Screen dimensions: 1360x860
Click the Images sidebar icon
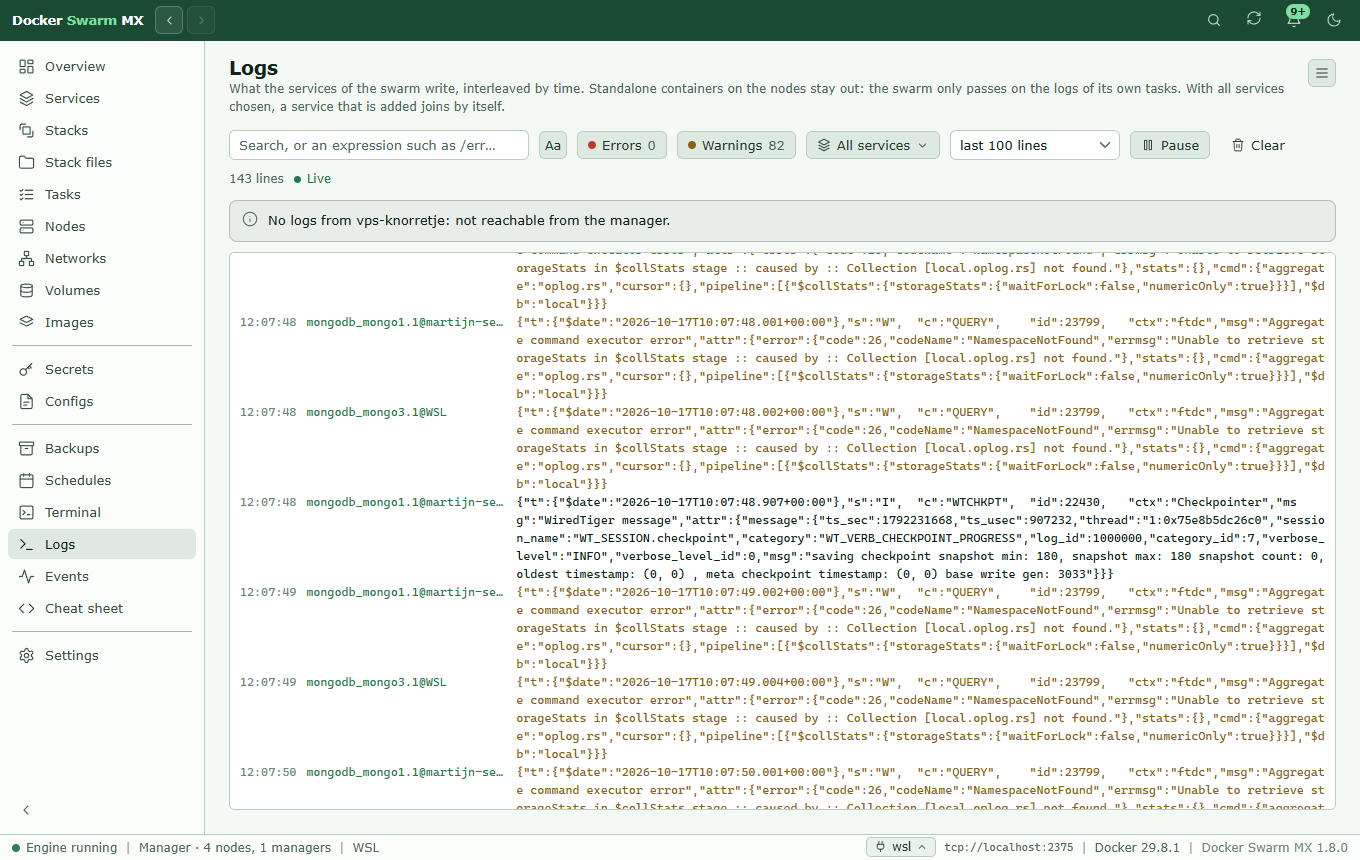click(x=27, y=322)
